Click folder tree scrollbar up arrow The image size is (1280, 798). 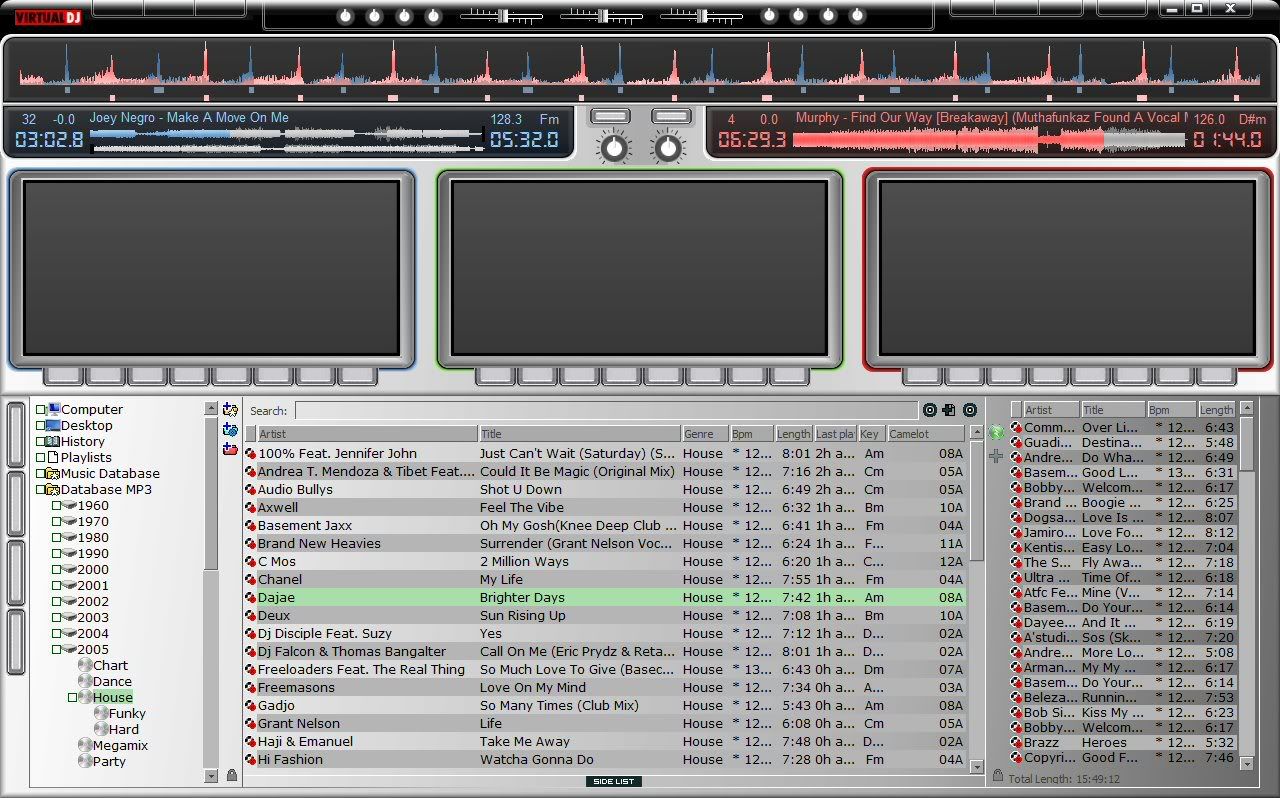pos(211,409)
